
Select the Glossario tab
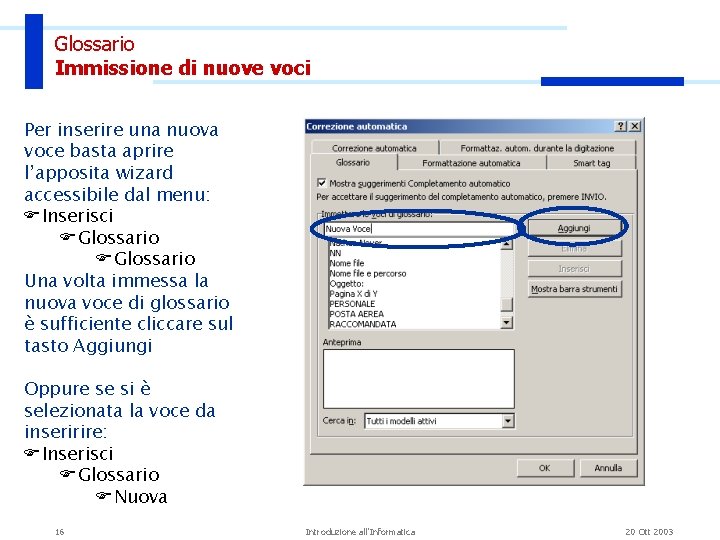point(353,163)
